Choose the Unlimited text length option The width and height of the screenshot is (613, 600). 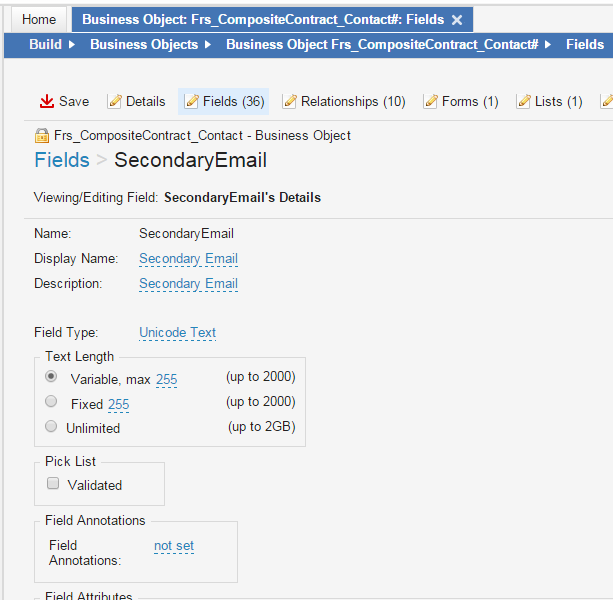51,427
